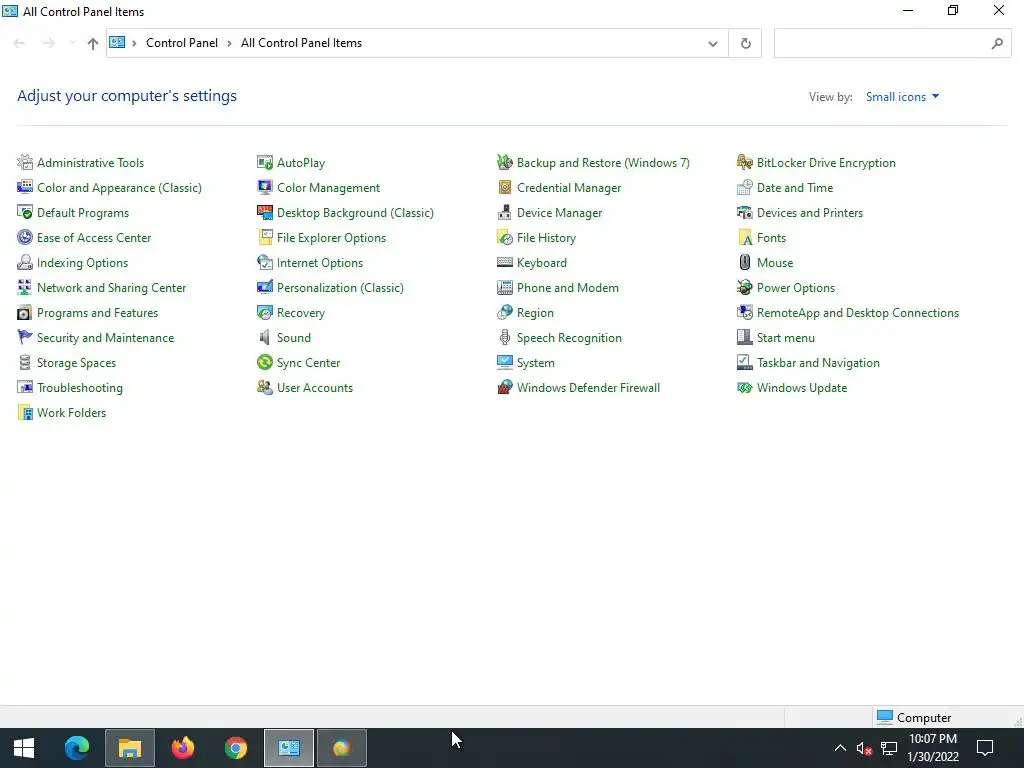This screenshot has height=768, width=1024.
Task: Open the Network and Sharing Center icon
Action: tap(25, 287)
